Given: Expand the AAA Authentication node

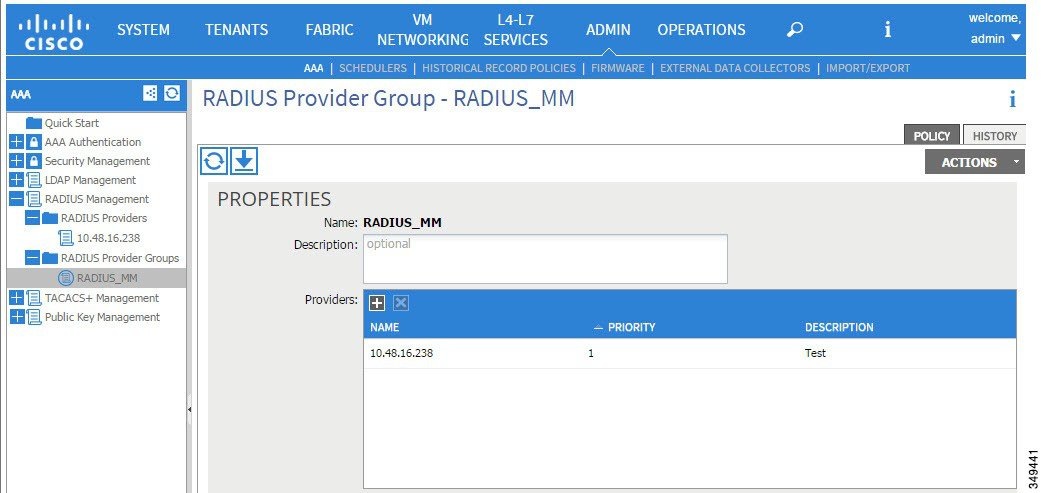Looking at the screenshot, I should 17,142.
